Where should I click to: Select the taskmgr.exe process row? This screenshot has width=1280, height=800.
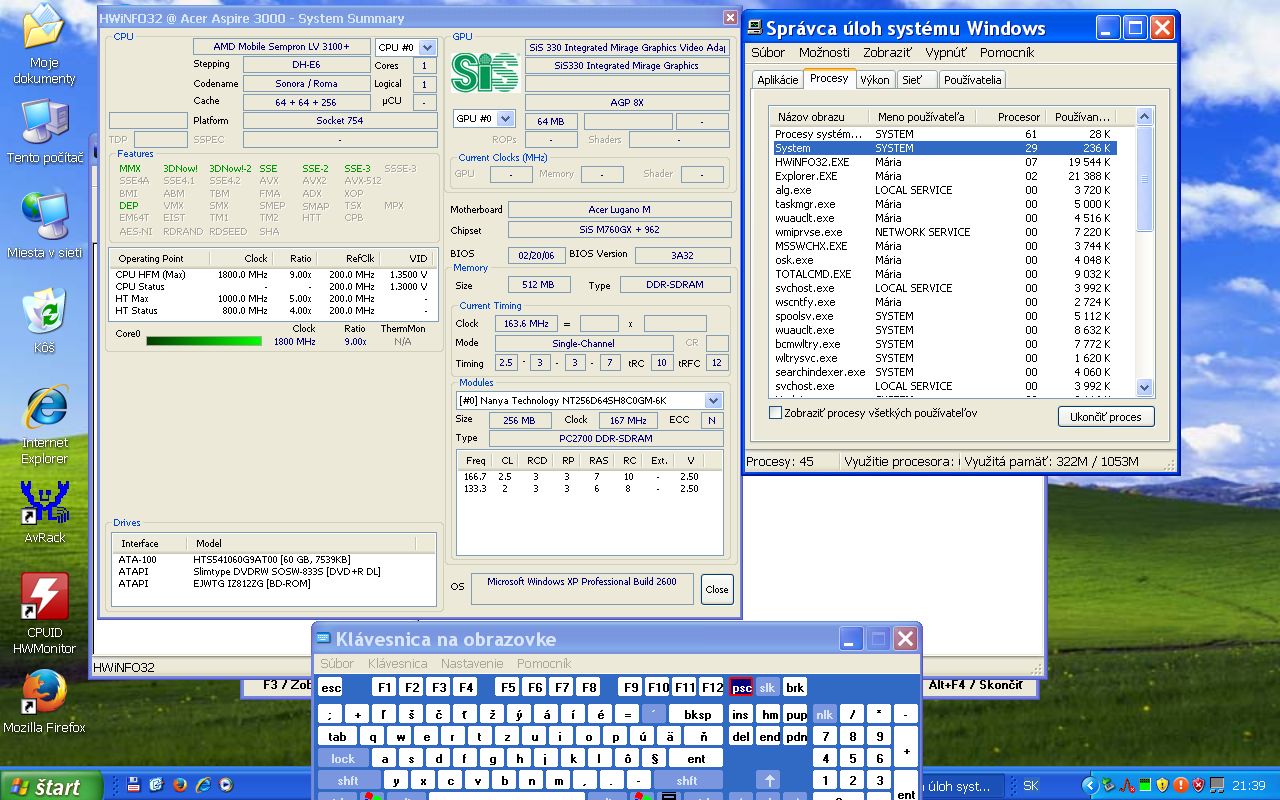pyautogui.click(x=944, y=204)
